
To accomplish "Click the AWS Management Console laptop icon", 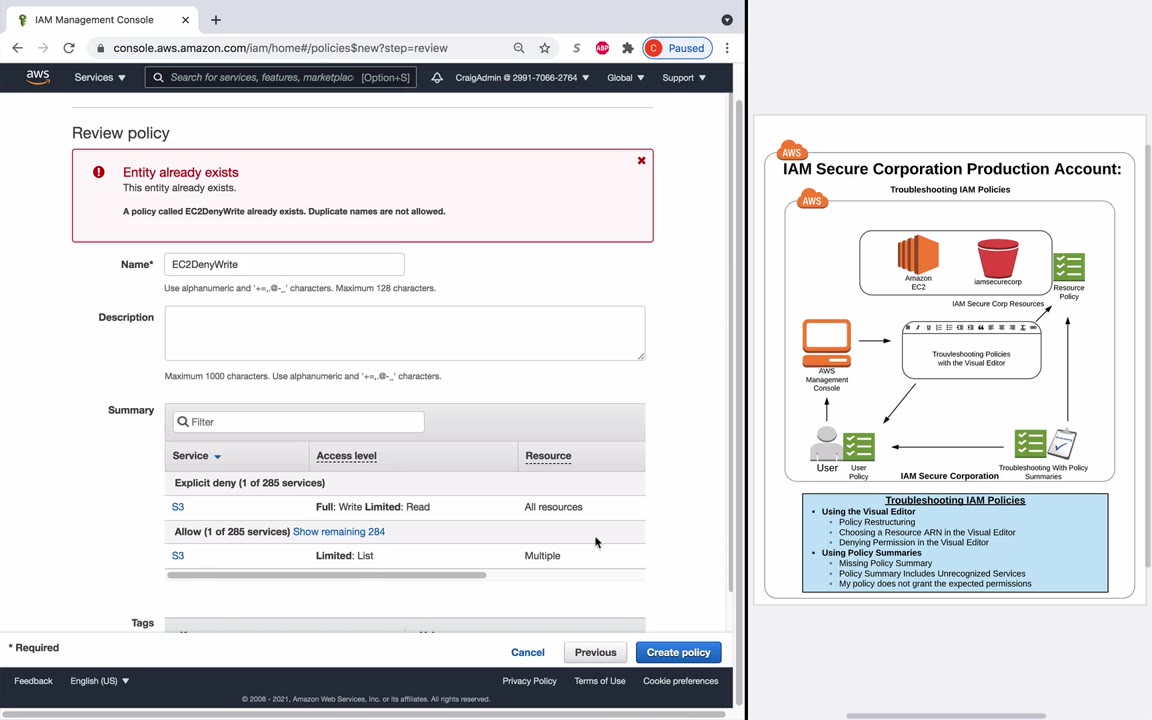I will pyautogui.click(x=827, y=342).
